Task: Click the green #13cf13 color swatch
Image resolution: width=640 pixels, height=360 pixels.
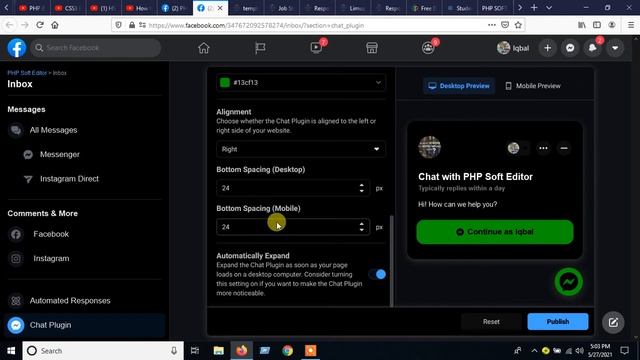Action: [225, 82]
